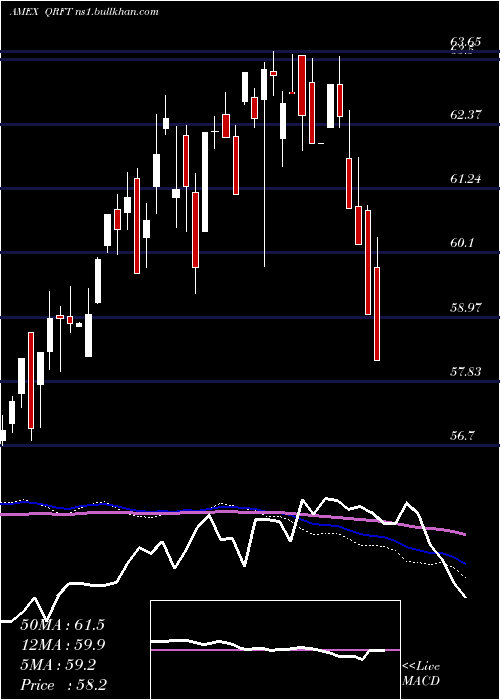Image resolution: width=500 pixels, height=700 pixels.
Task: Click the Price : 58.2 readout
Action: tap(63, 685)
